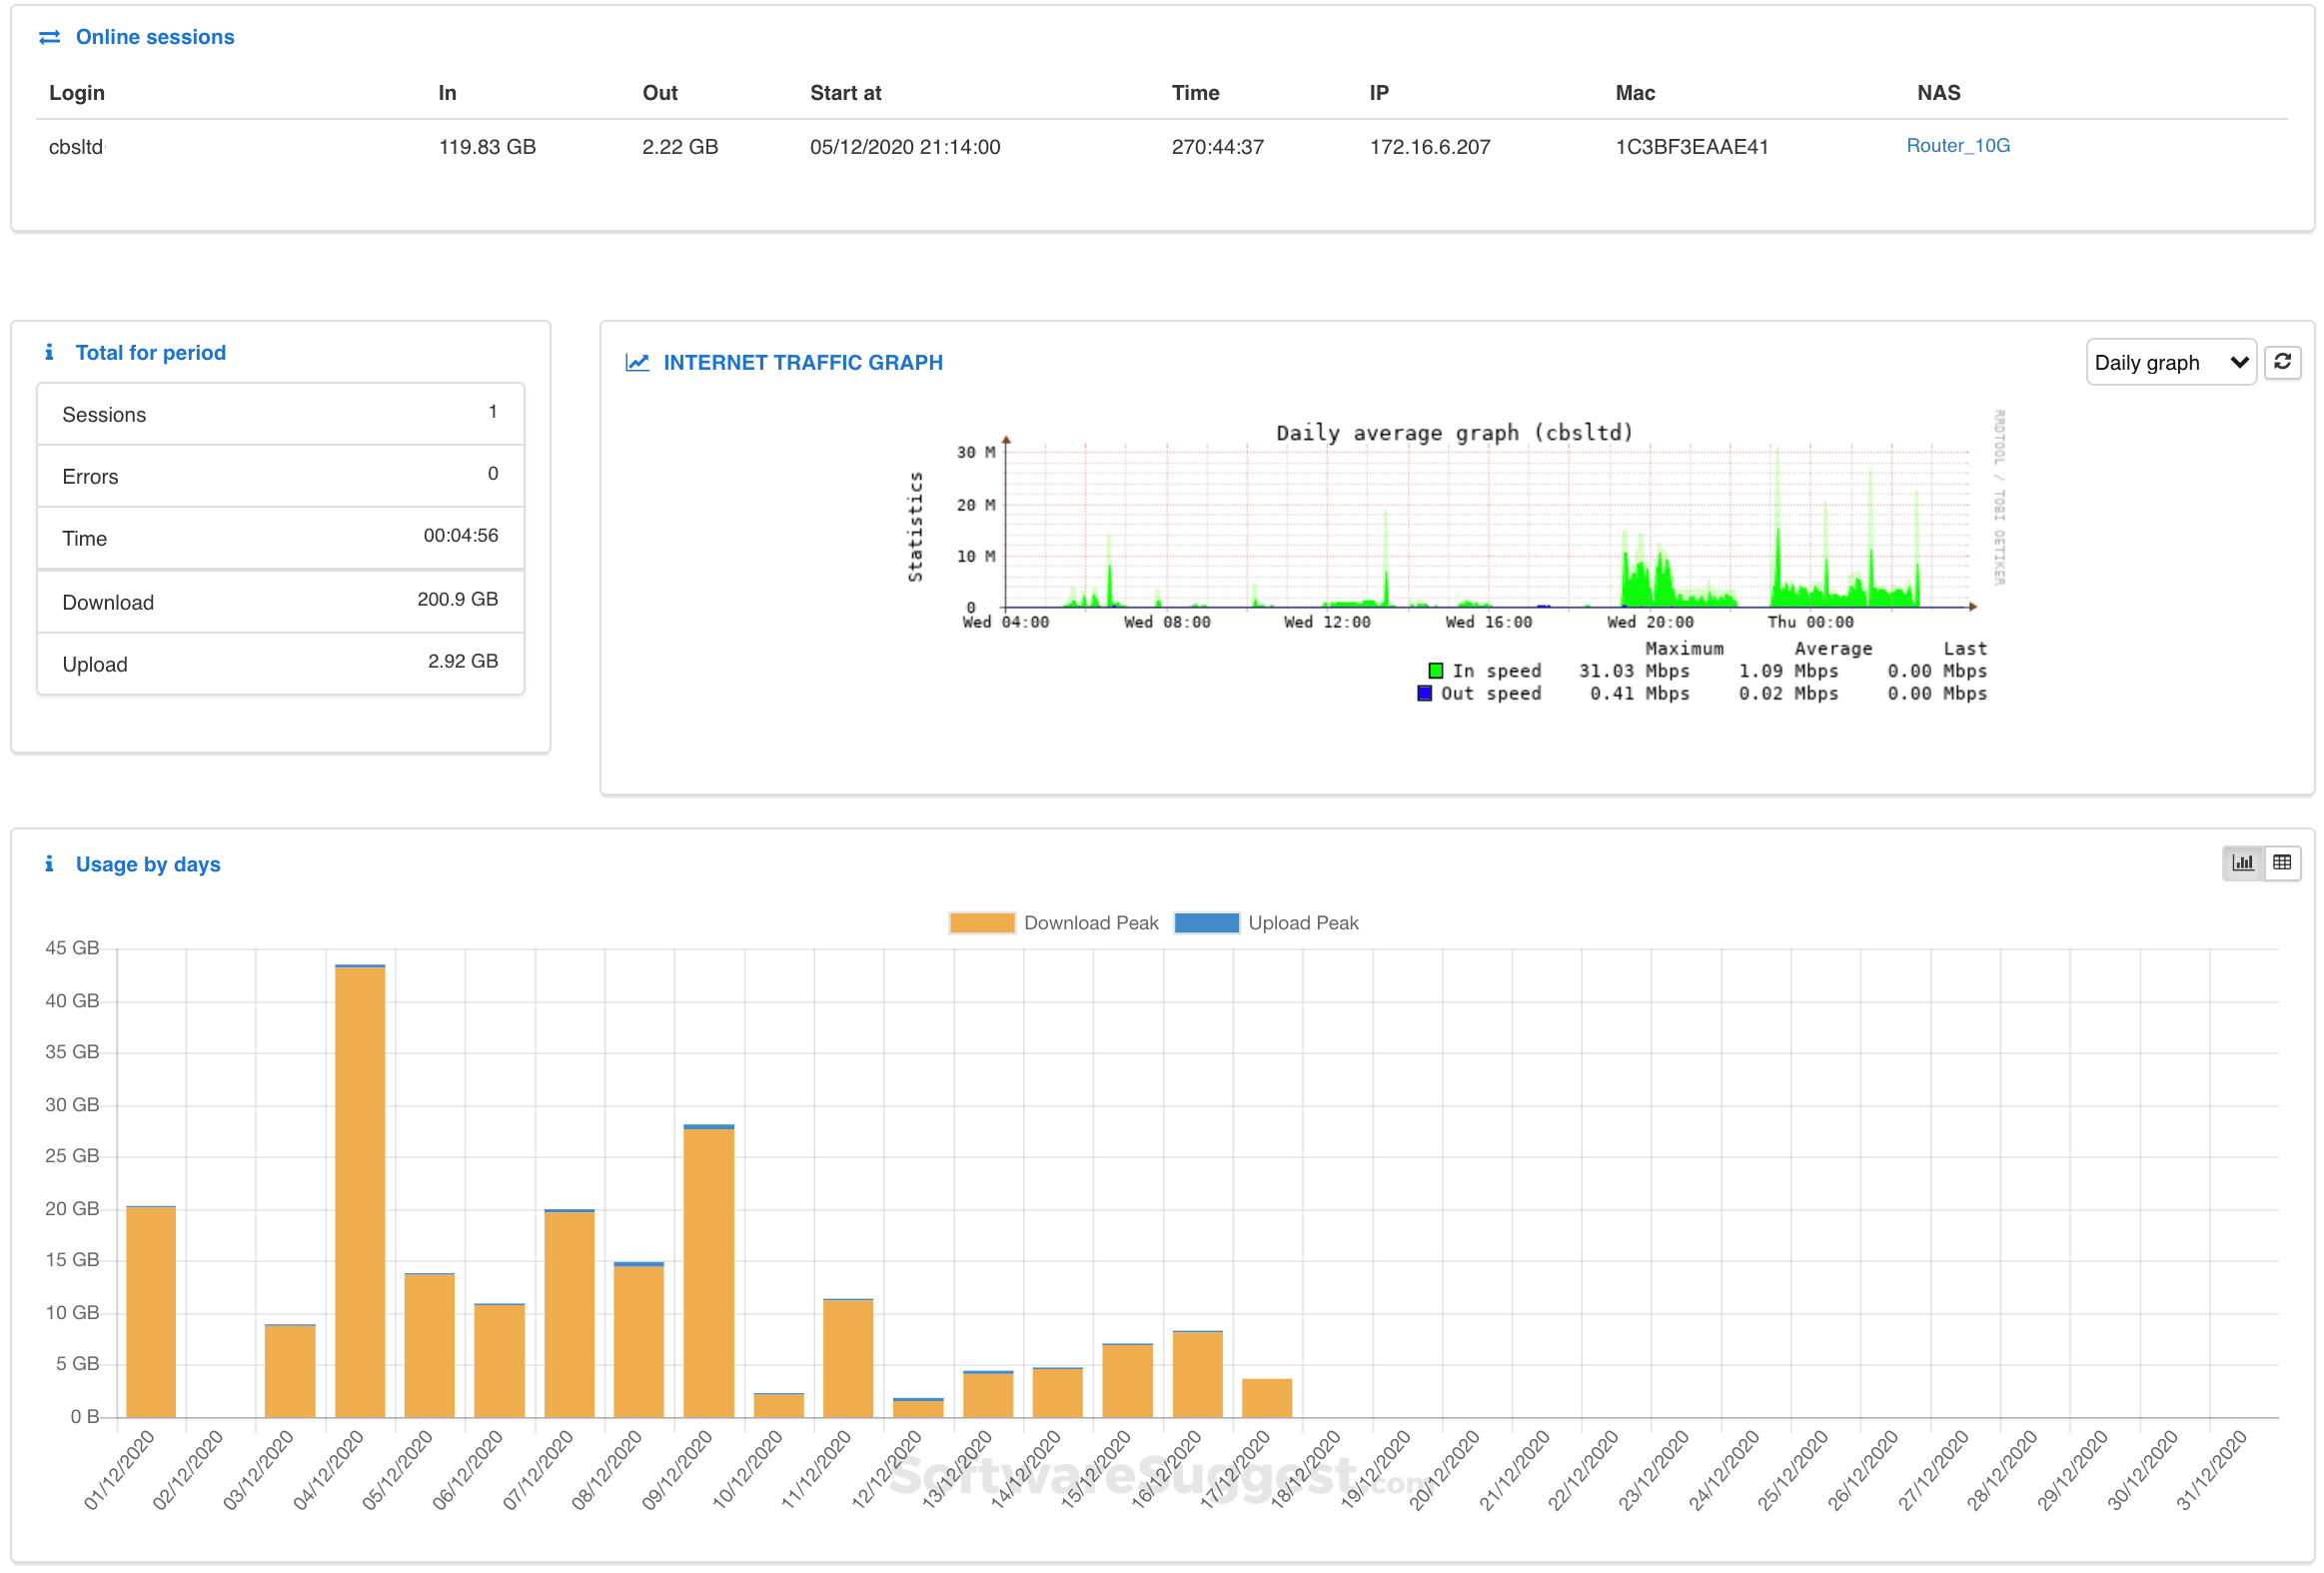
Task: Click the blue Out speed legend square
Action: [x=1424, y=693]
